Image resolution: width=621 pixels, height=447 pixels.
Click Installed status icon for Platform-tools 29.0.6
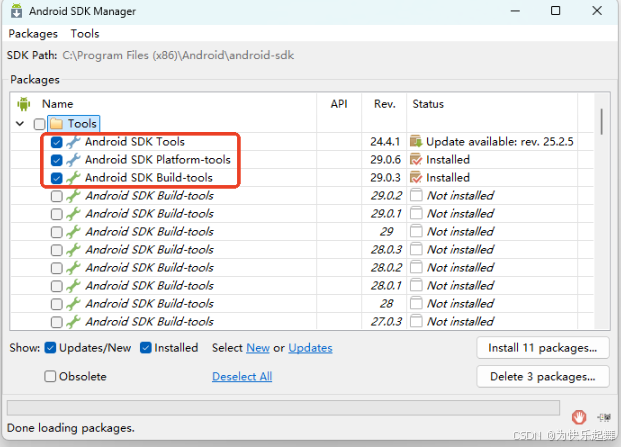[416, 160]
